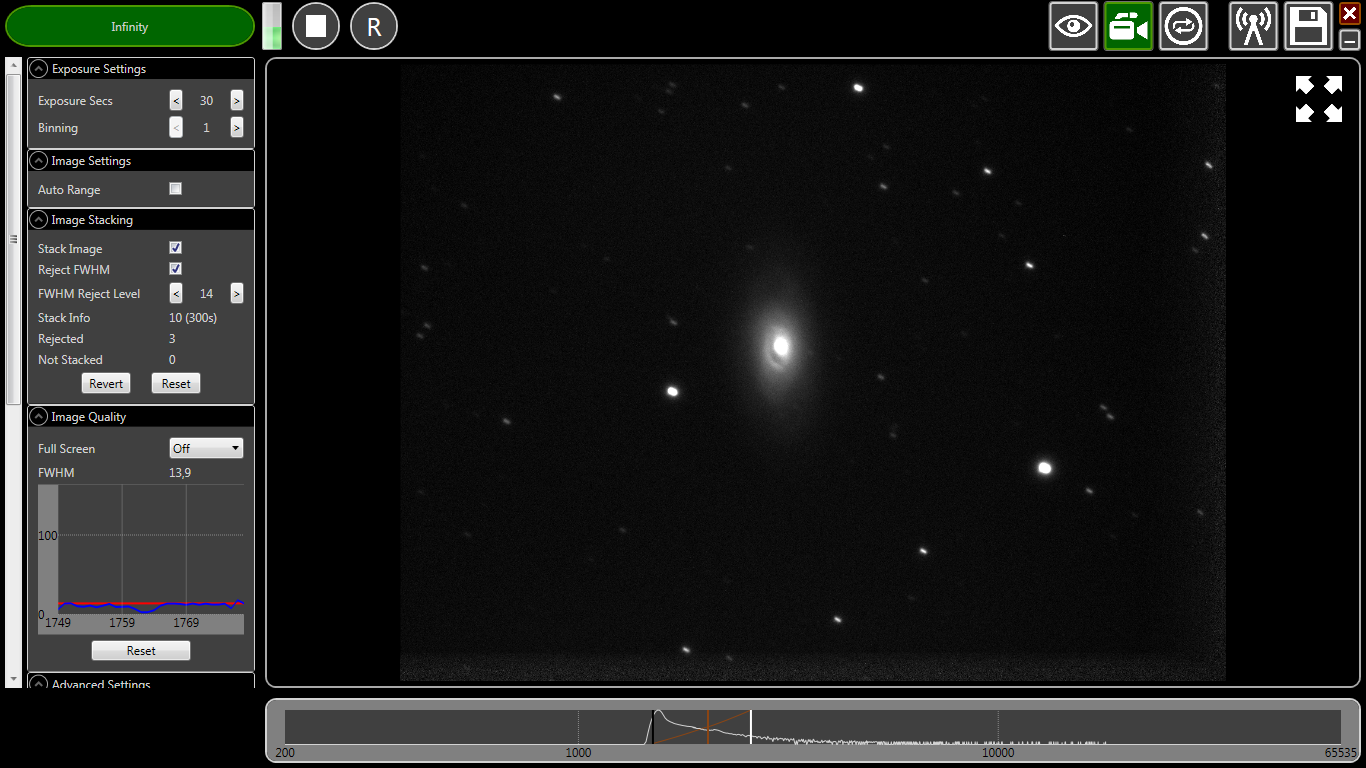Viewport: 1366px width, 768px height.
Task: Collapse the Image Stacking section
Action: coord(39,220)
